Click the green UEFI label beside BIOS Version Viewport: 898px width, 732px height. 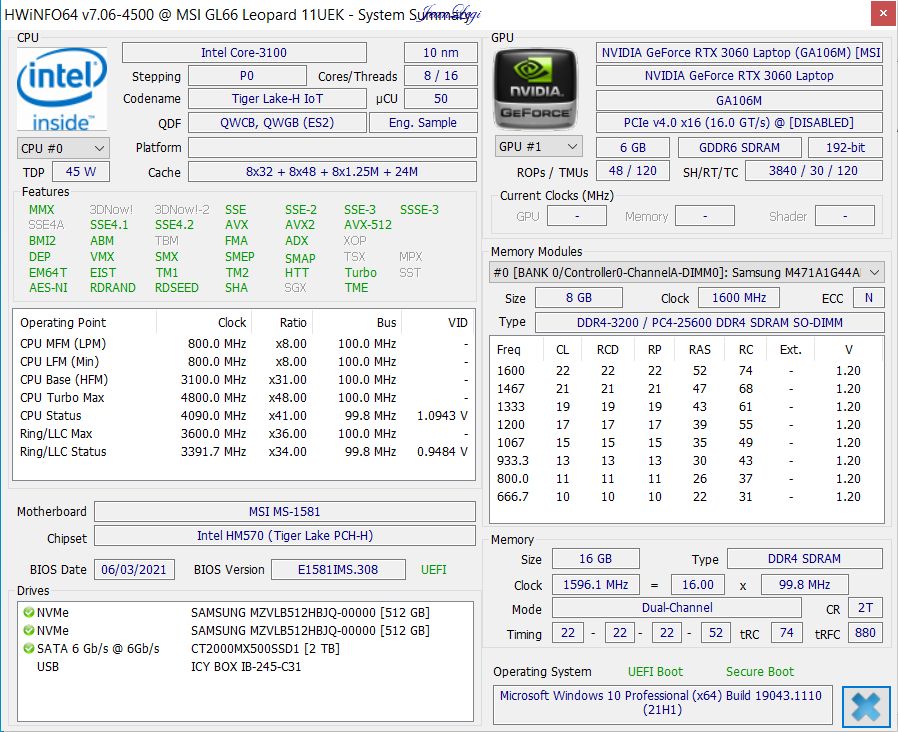(433, 569)
